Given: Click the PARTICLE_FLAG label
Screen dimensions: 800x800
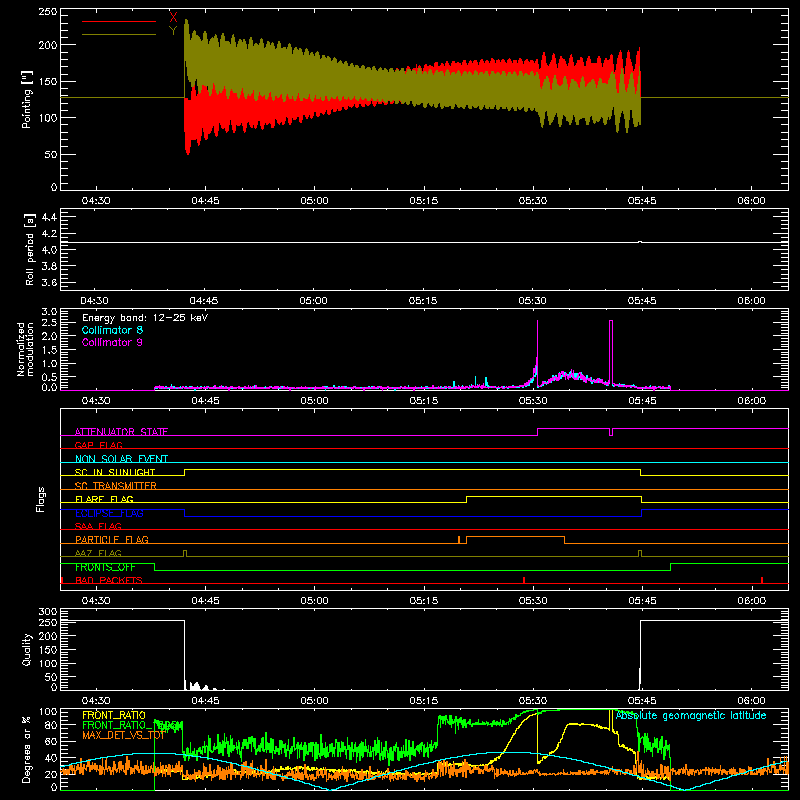Looking at the screenshot, I should [x=112, y=540].
